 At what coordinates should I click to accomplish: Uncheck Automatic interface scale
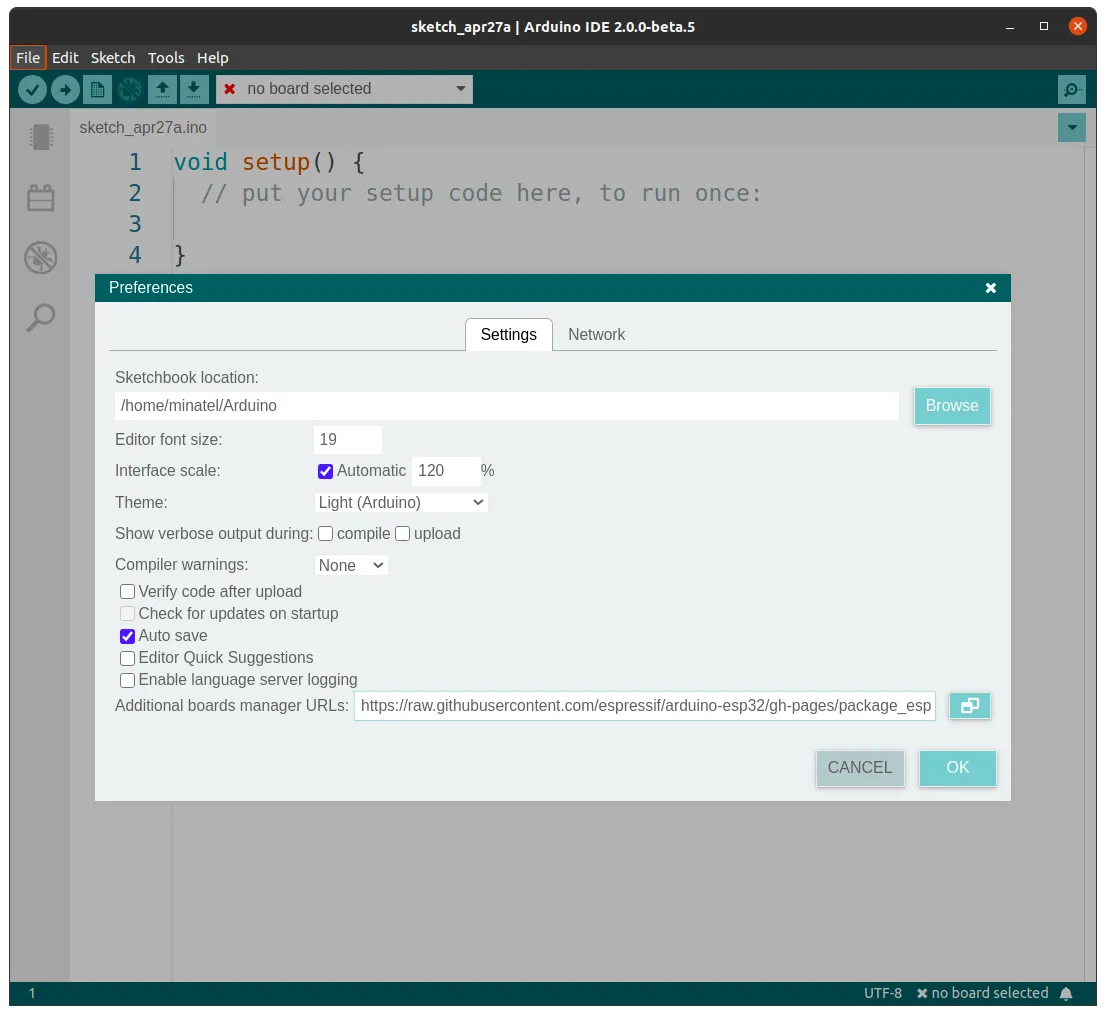point(325,471)
